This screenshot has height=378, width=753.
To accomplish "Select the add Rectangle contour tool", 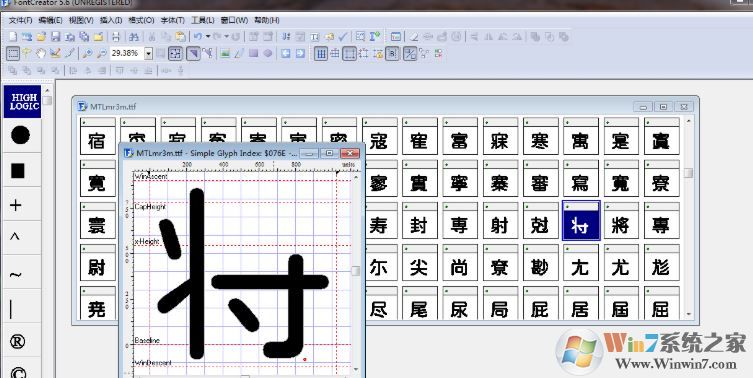I will (253, 53).
